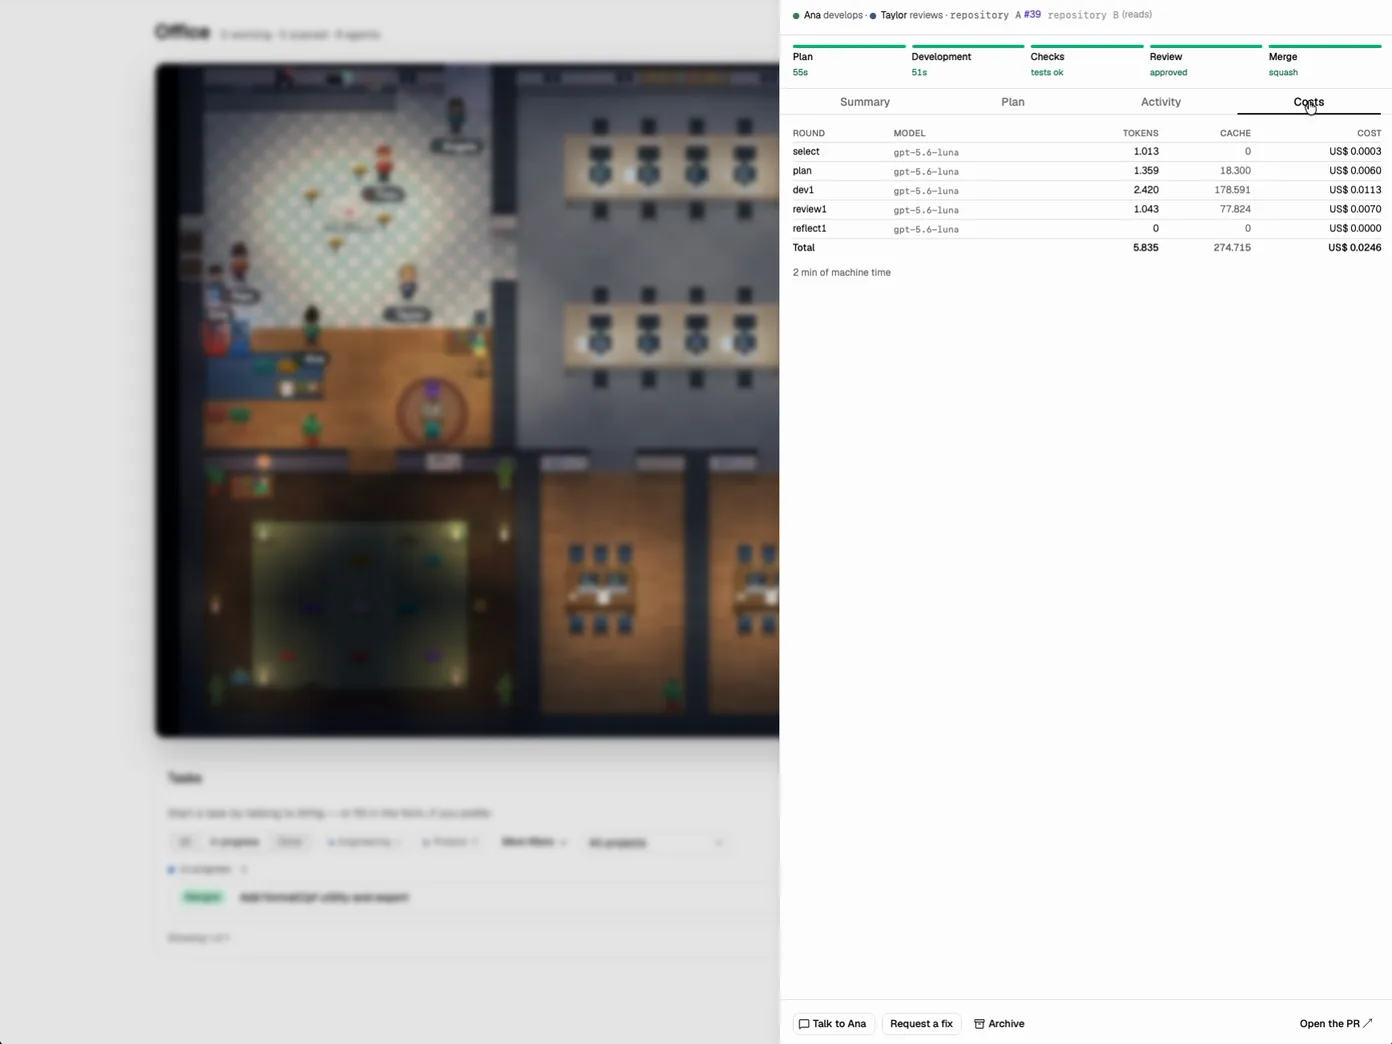Open the Activity tab

[1160, 102]
